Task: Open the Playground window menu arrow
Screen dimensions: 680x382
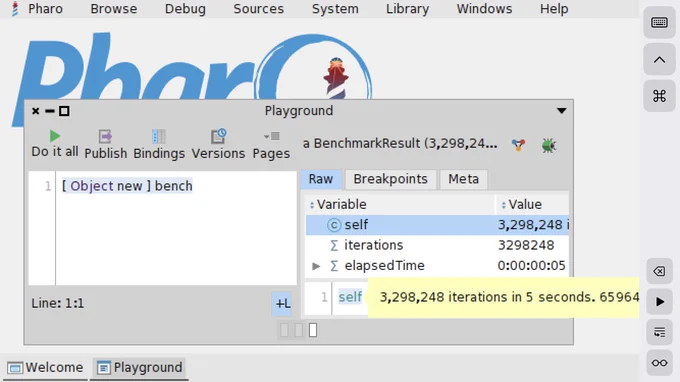Action: [x=562, y=111]
